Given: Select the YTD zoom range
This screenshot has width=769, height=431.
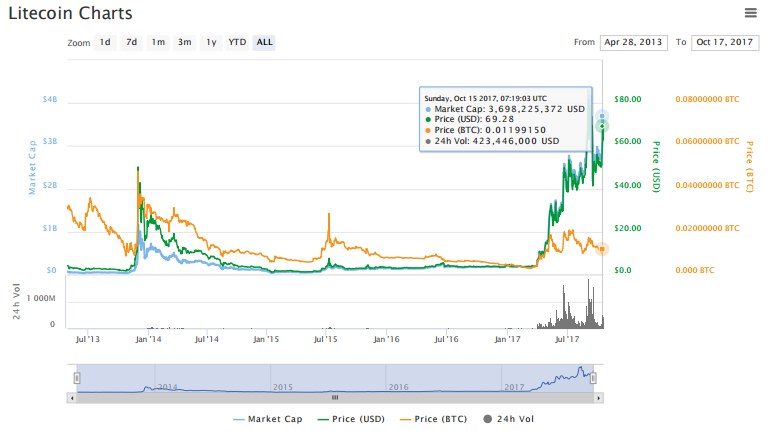Looking at the screenshot, I should [x=237, y=42].
